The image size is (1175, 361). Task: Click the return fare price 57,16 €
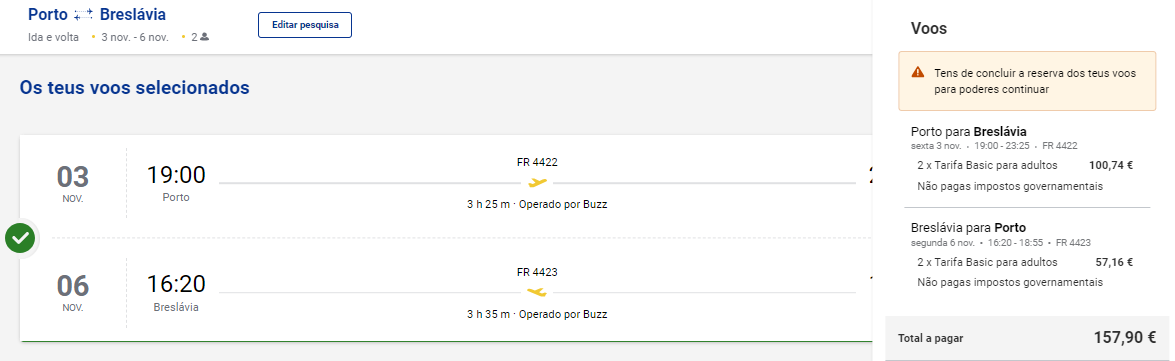click(x=1114, y=262)
